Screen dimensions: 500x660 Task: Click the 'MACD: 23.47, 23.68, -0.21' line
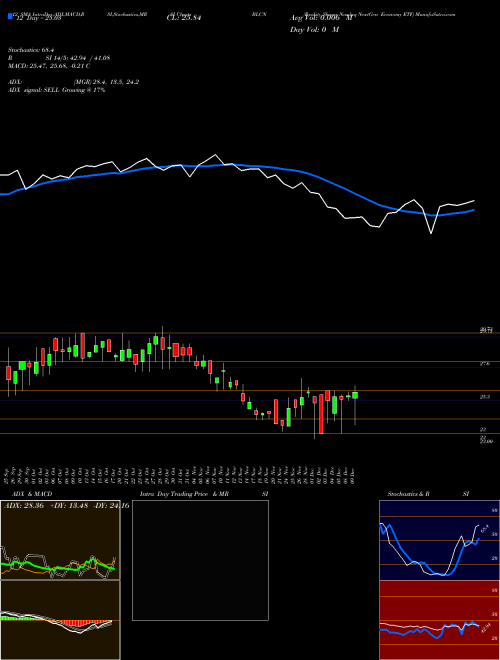pos(49,66)
